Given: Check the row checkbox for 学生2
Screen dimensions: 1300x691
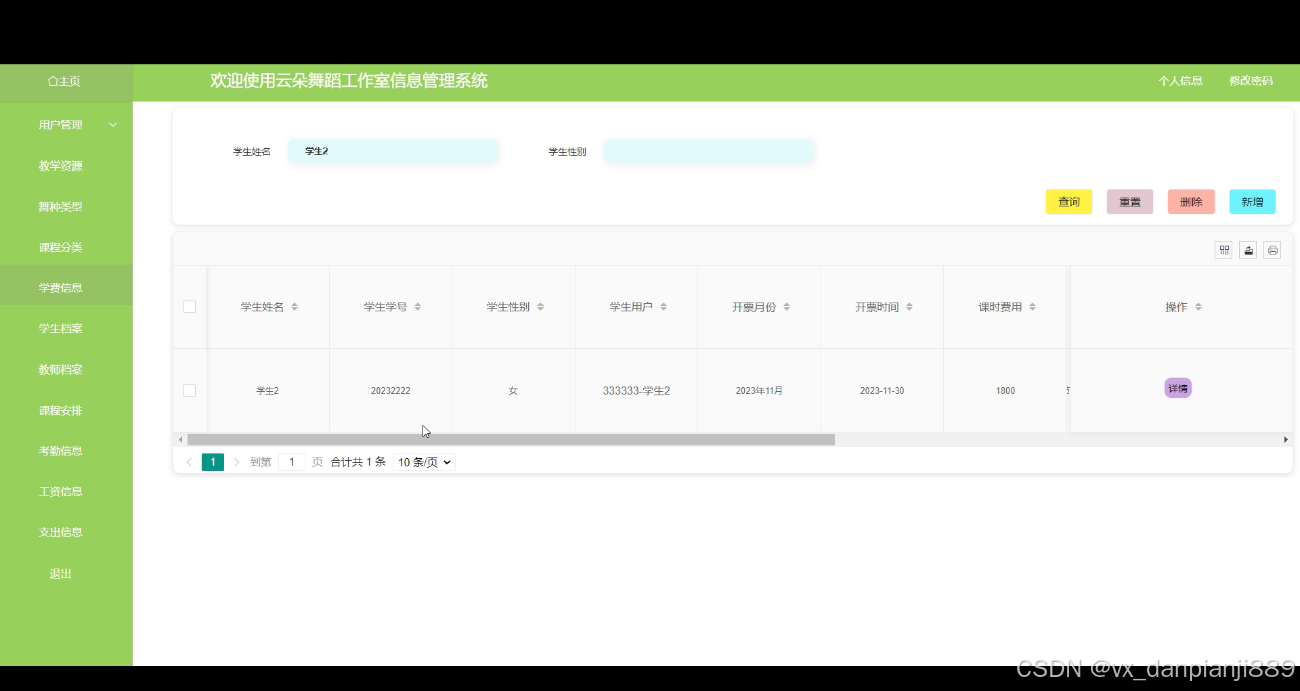Looking at the screenshot, I should (189, 390).
